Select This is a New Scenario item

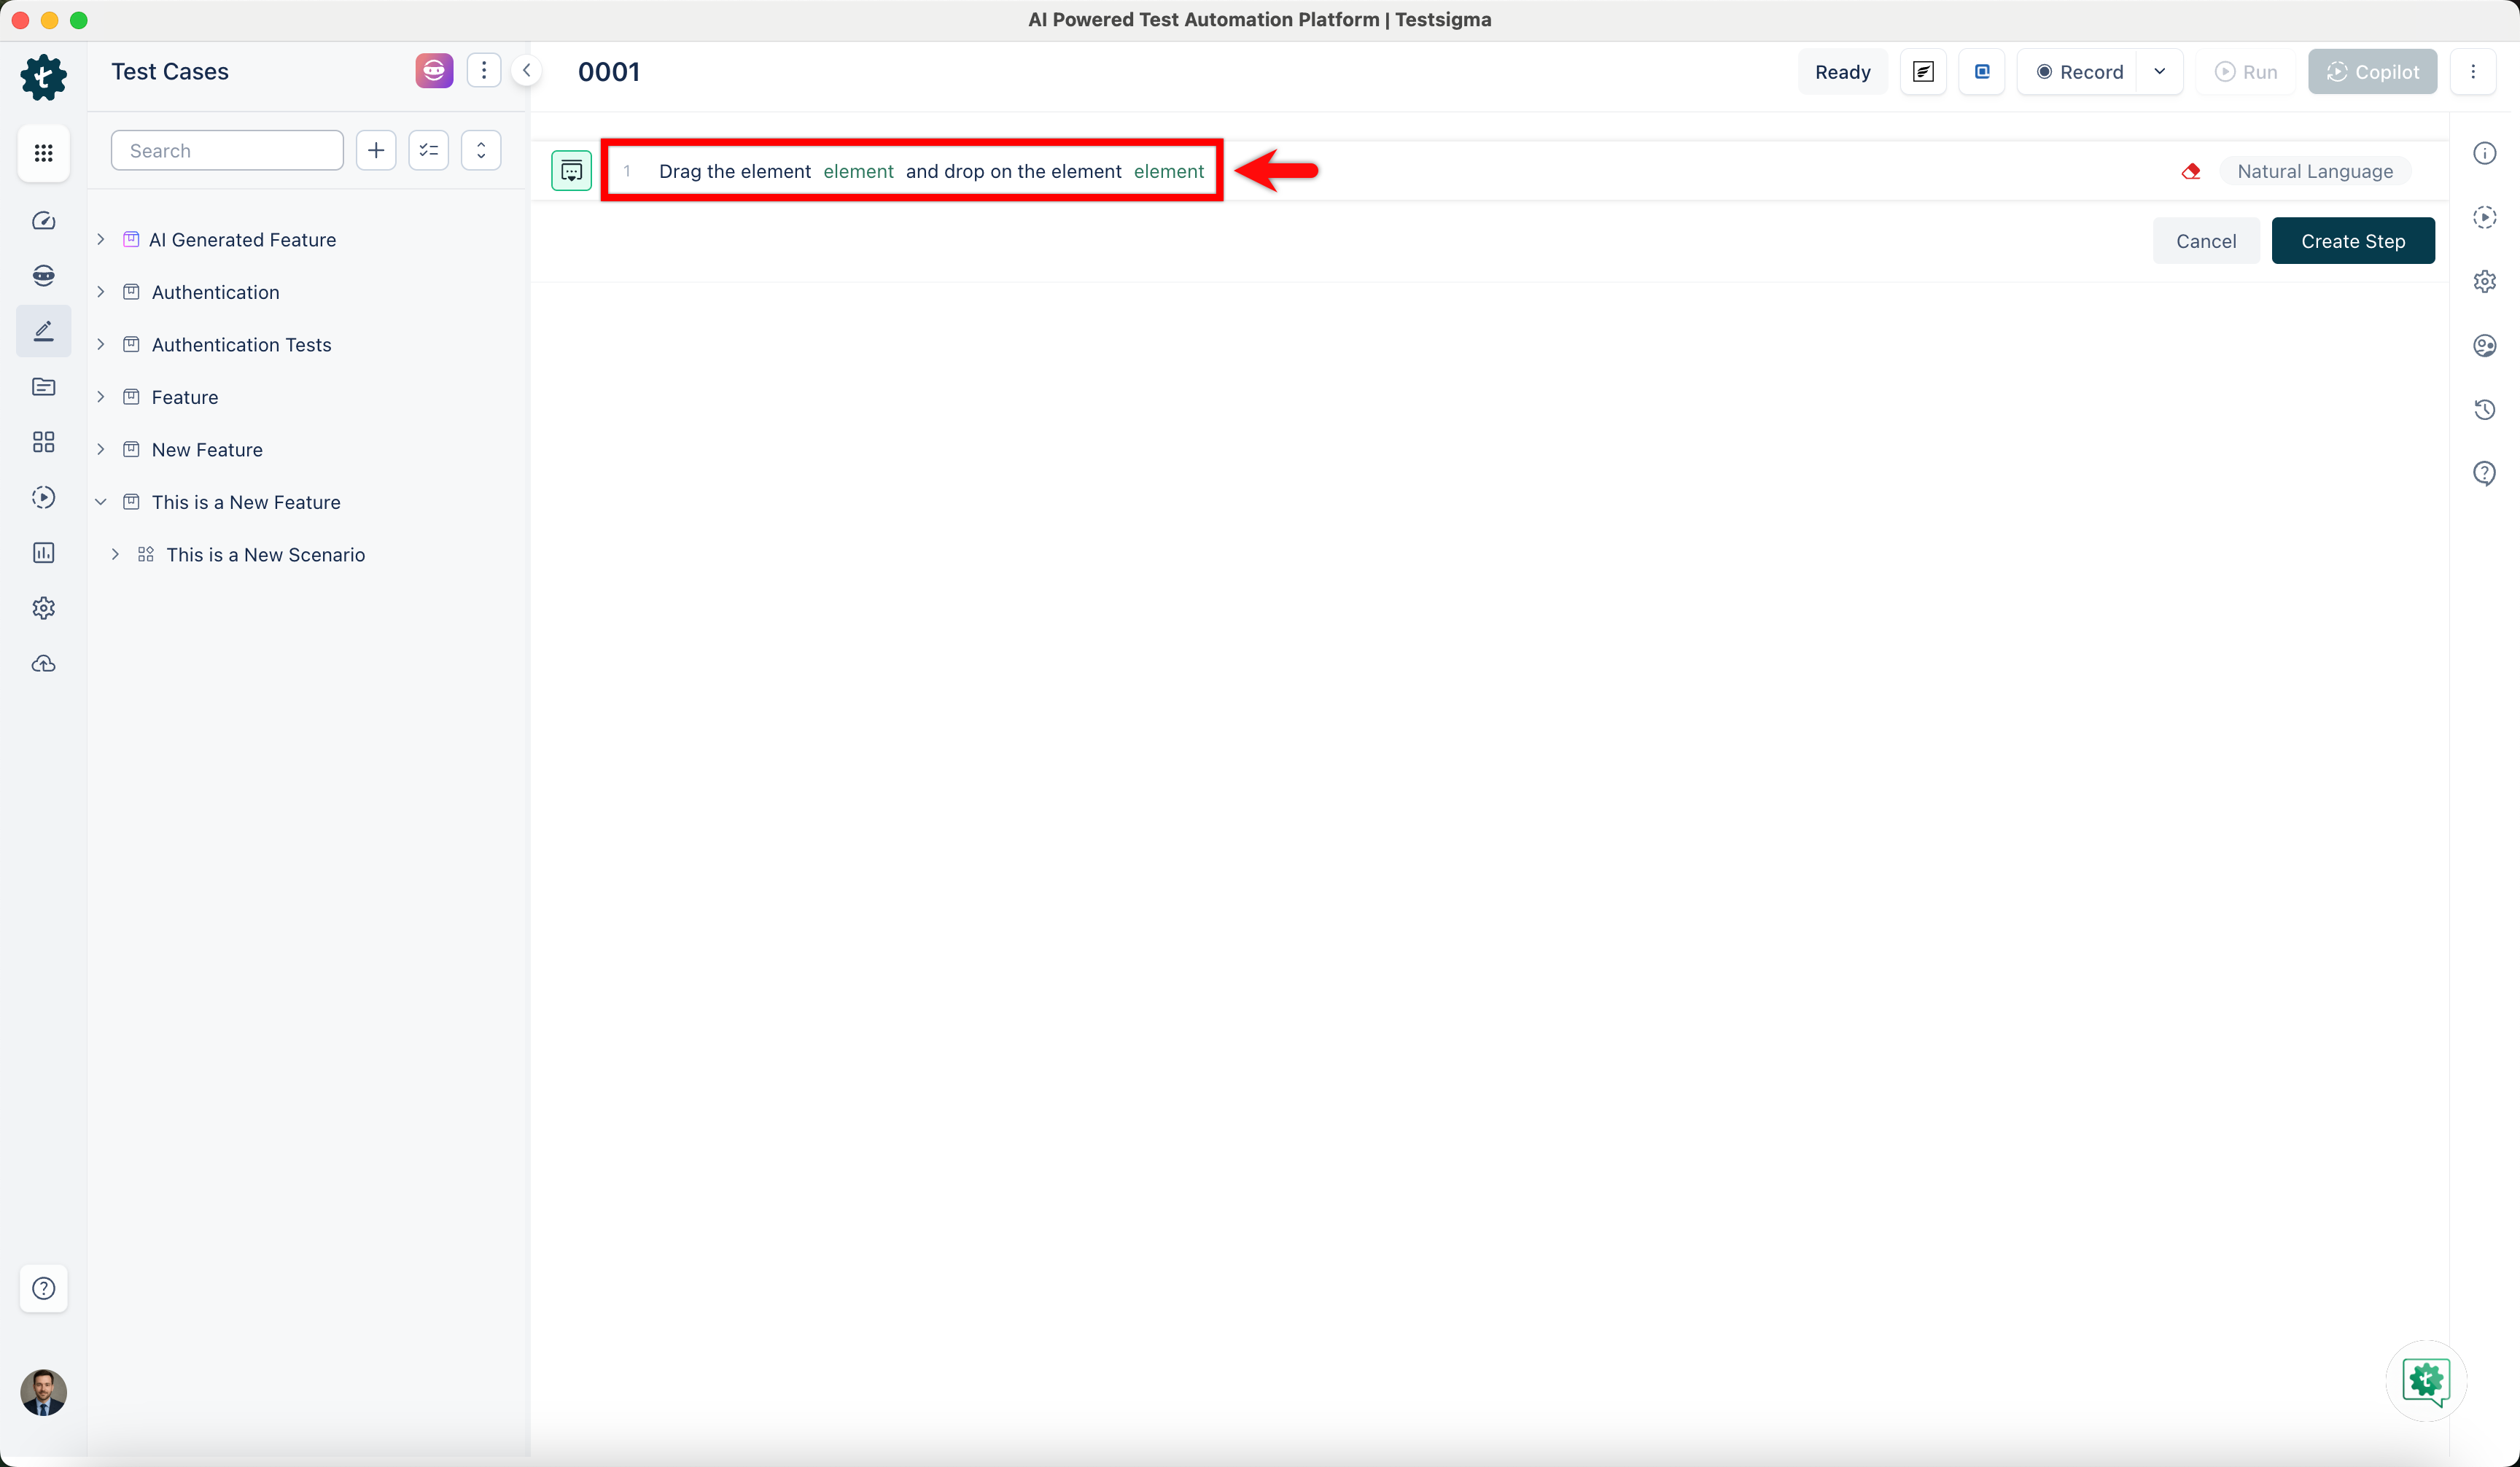click(265, 555)
